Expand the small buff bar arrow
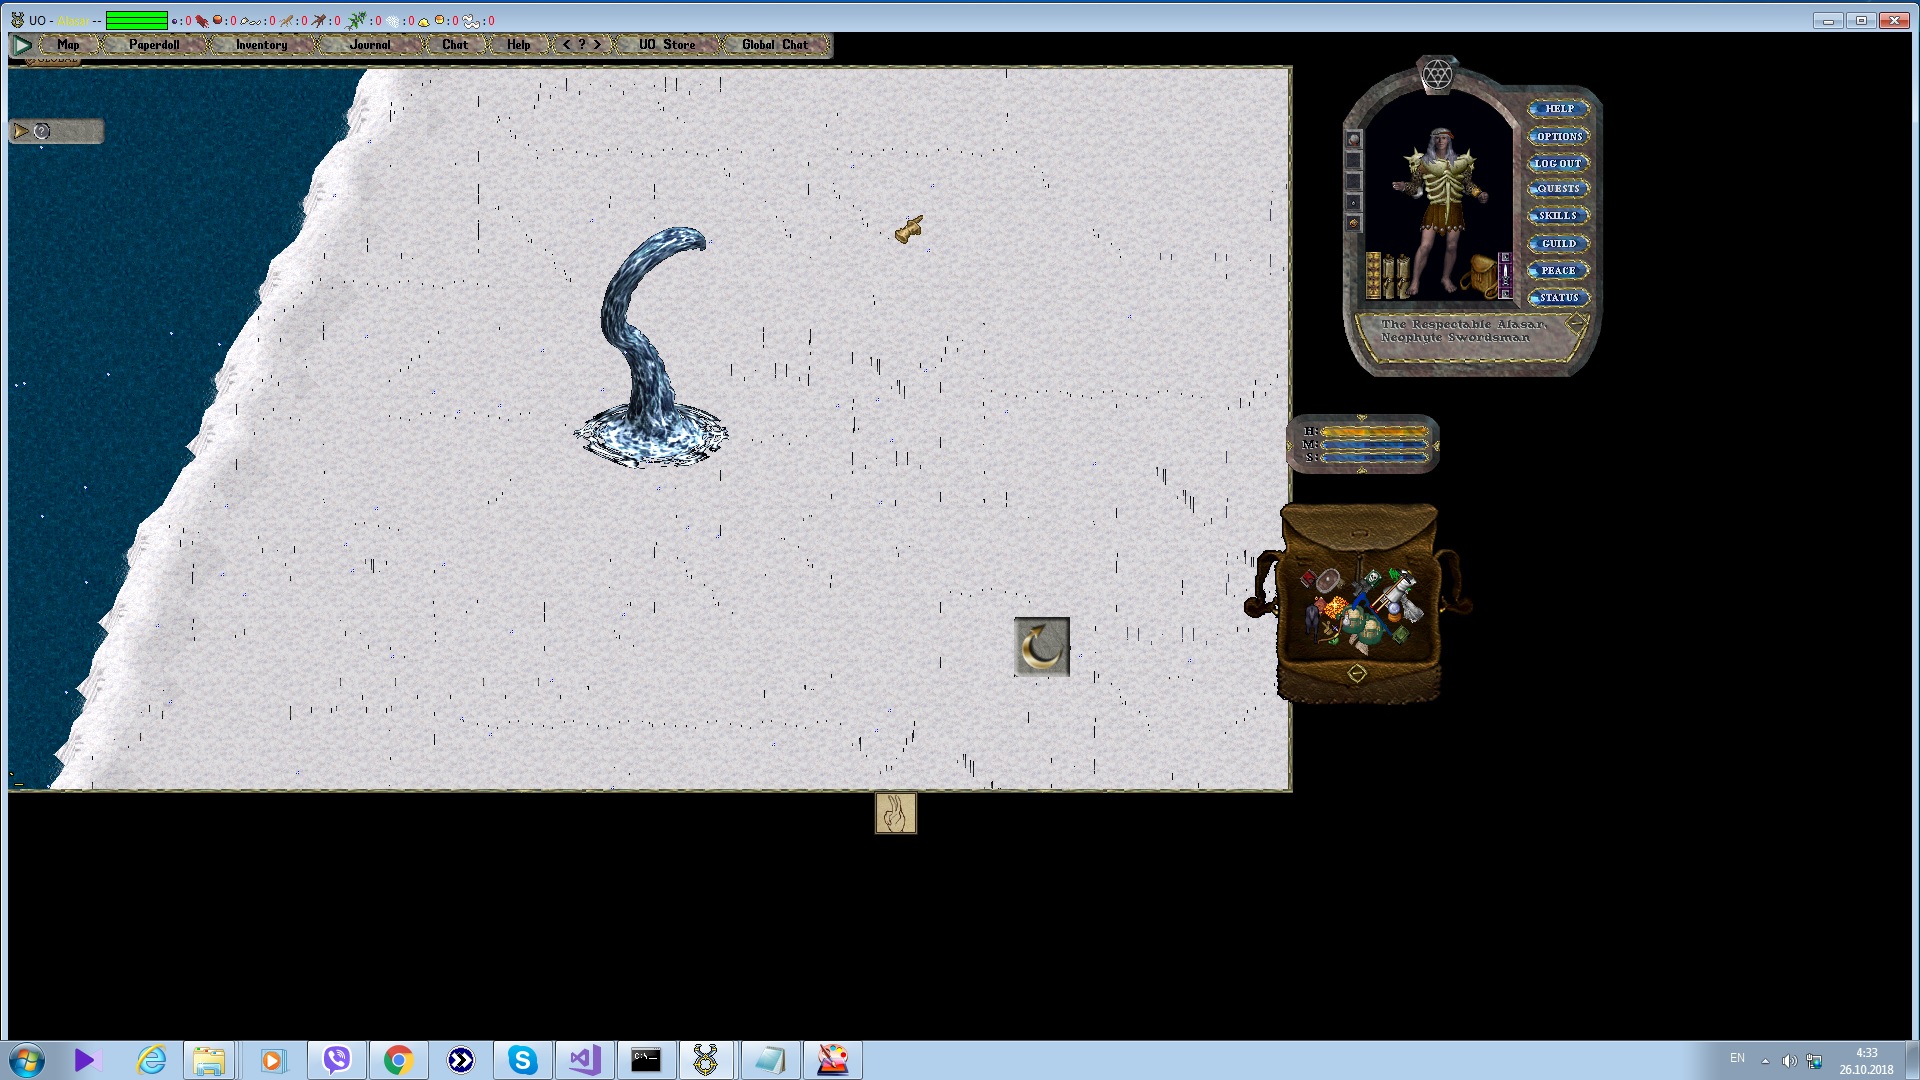Viewport: 1920px width, 1080px height. click(x=20, y=131)
